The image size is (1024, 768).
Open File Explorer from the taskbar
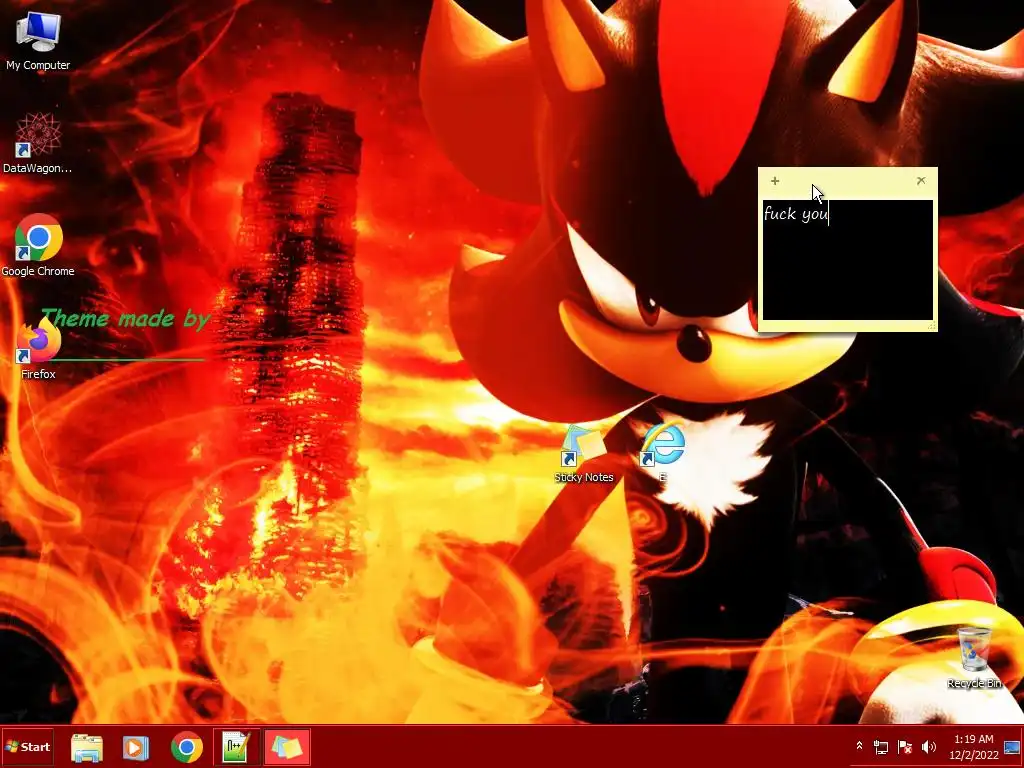(x=86, y=747)
